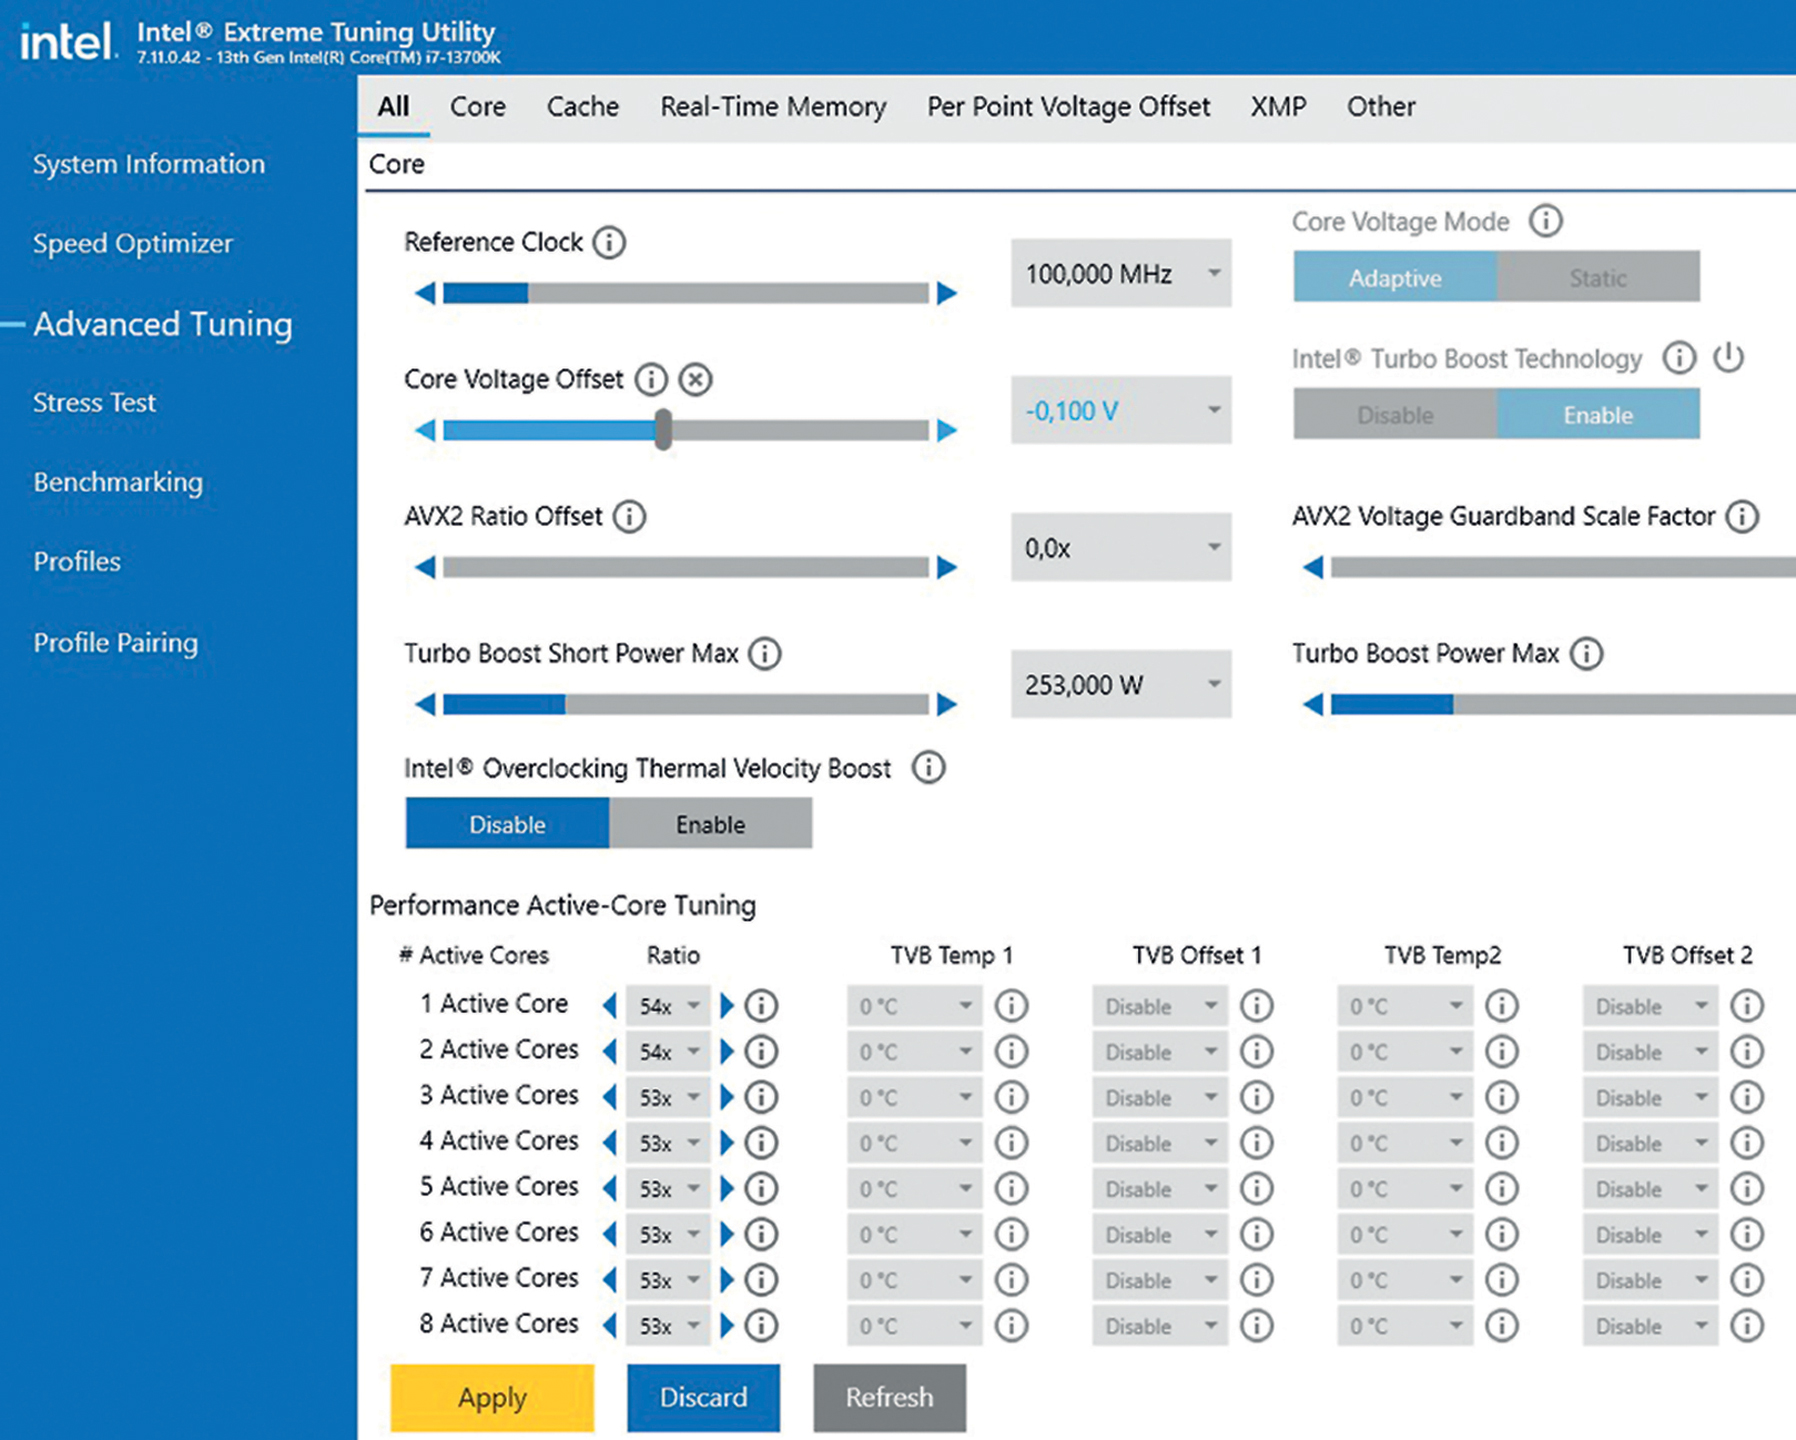
Task: Discard the pending tuning changes
Action: [x=703, y=1397]
